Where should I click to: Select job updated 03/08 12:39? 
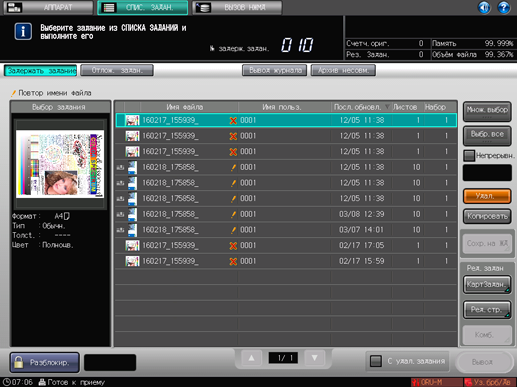(286, 214)
